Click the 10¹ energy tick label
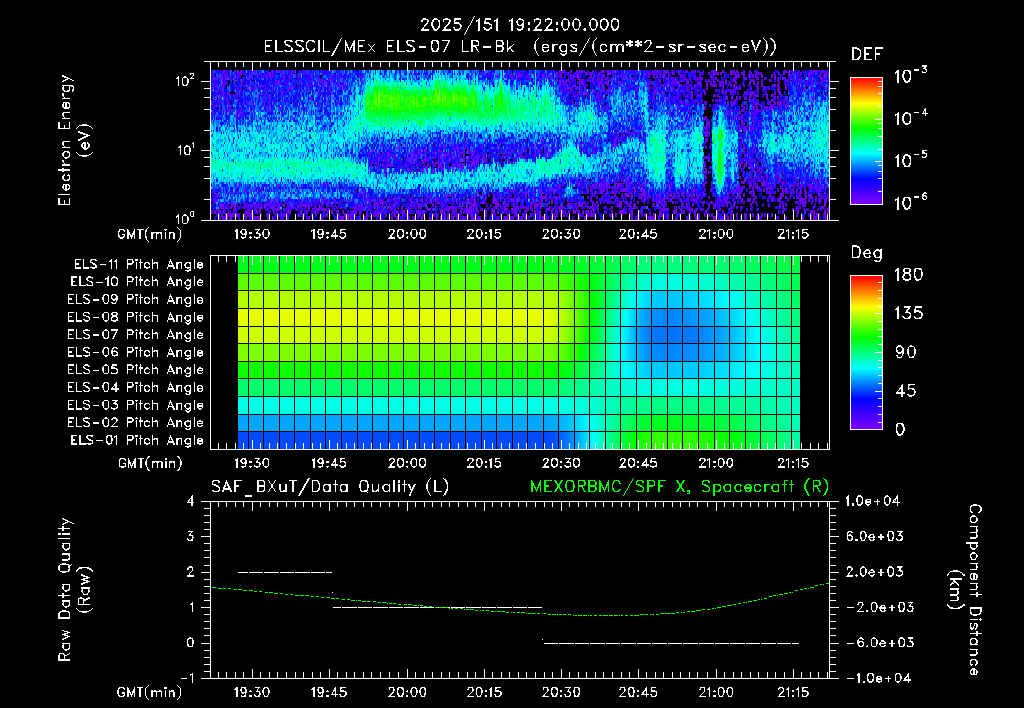The width and height of the screenshot is (1024, 708). (x=185, y=150)
